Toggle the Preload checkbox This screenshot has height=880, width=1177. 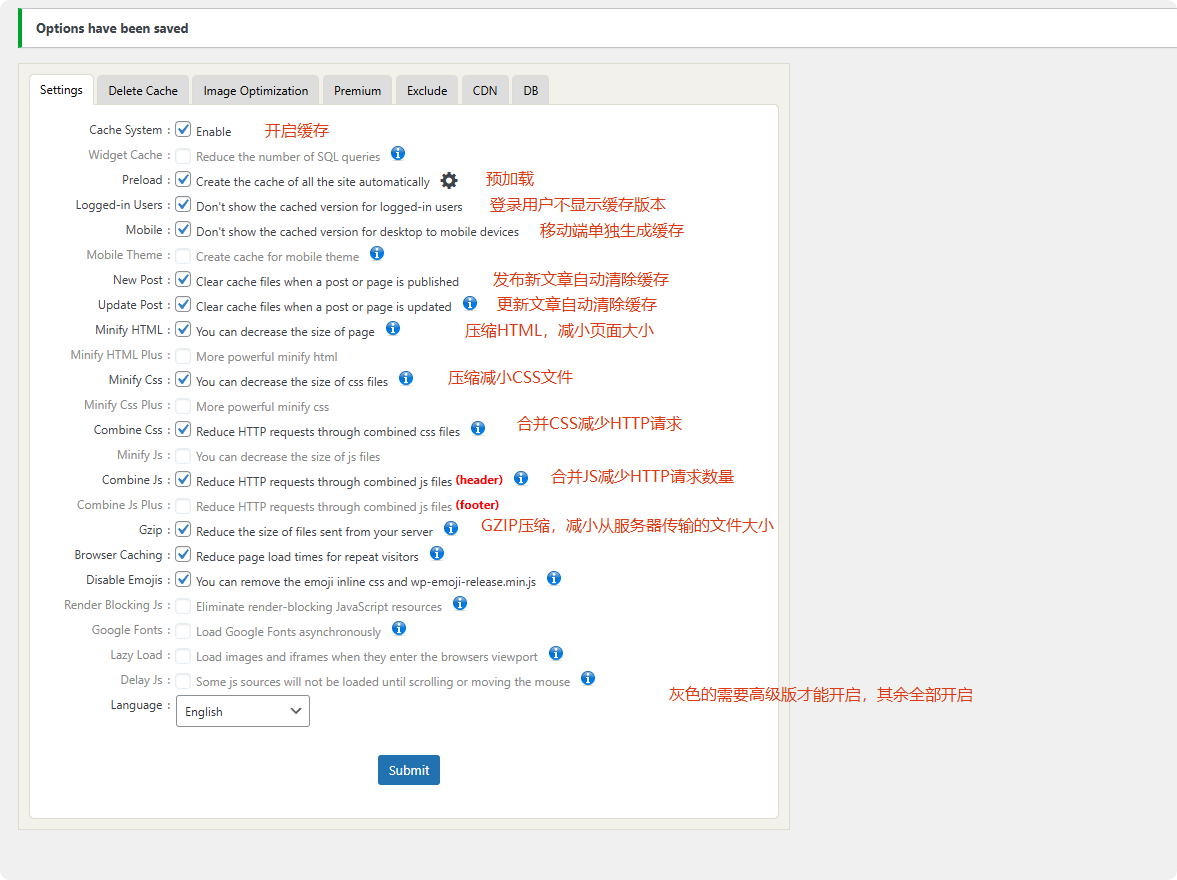pos(183,180)
